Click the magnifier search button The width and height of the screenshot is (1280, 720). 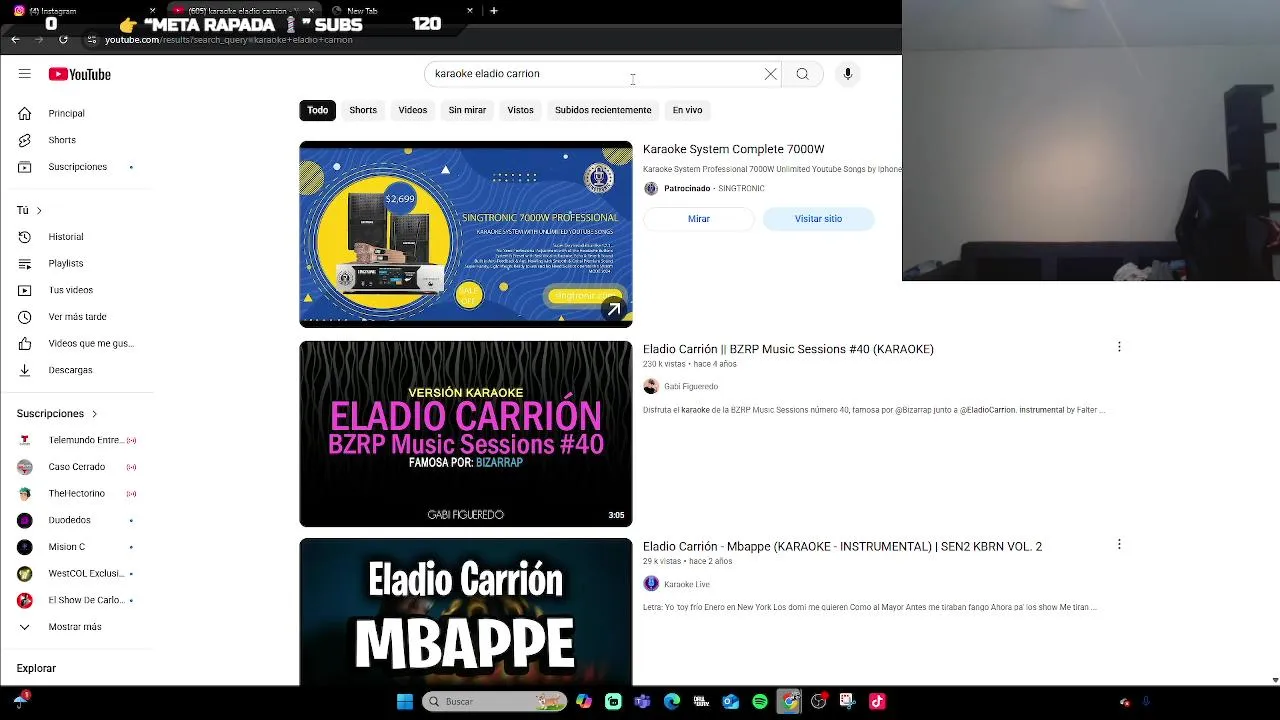pyautogui.click(x=802, y=74)
